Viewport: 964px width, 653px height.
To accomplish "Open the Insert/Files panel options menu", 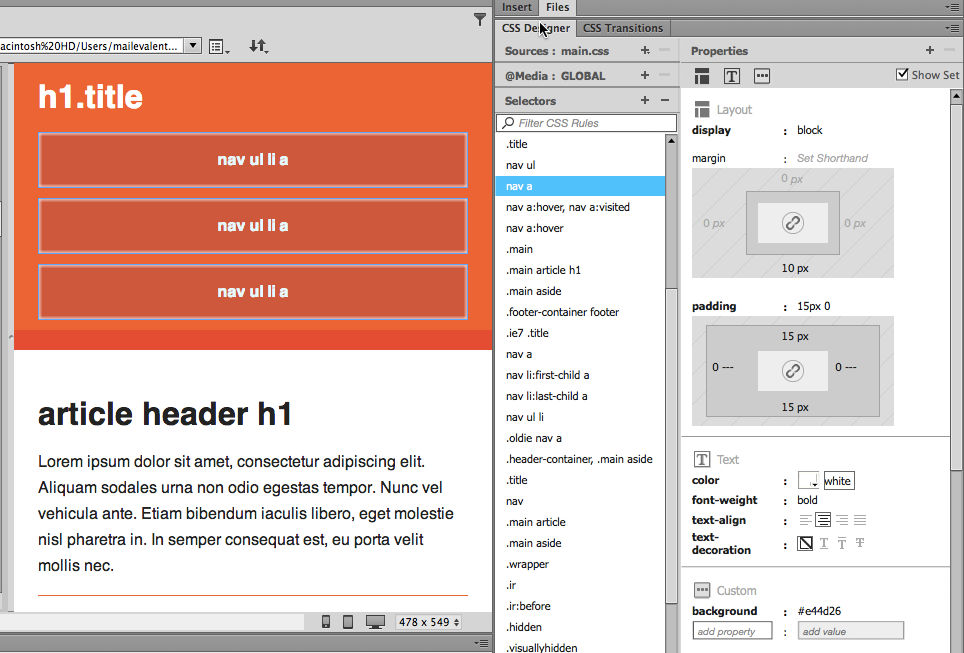I will point(952,7).
